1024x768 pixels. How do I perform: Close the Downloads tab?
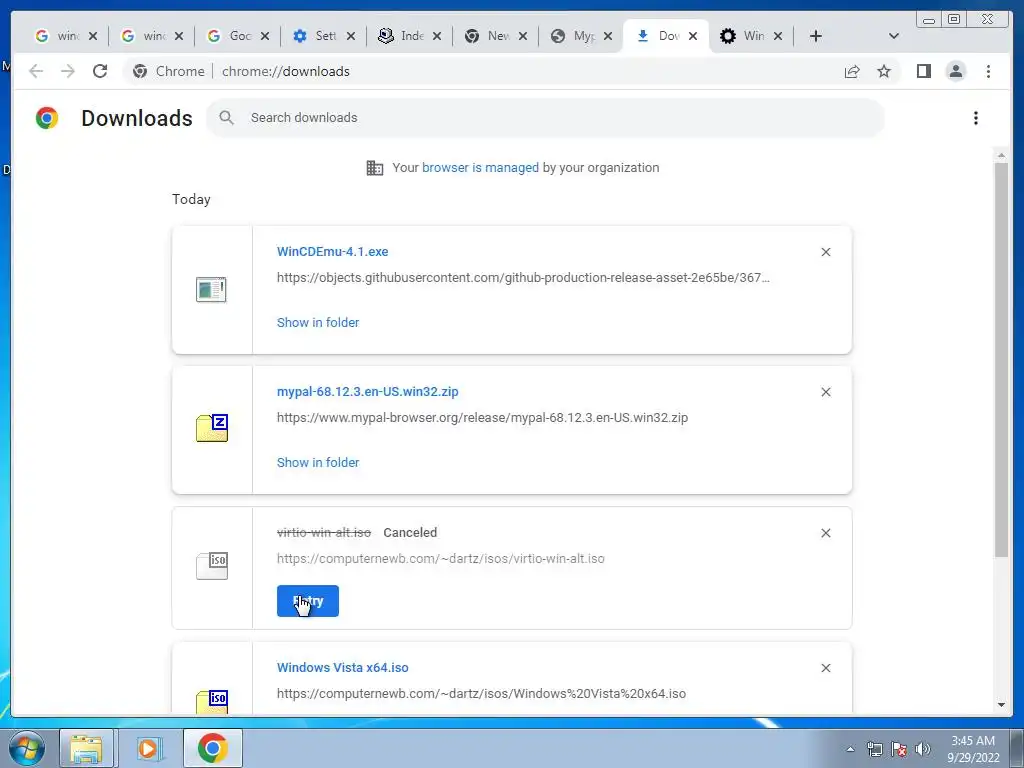pyautogui.click(x=693, y=36)
